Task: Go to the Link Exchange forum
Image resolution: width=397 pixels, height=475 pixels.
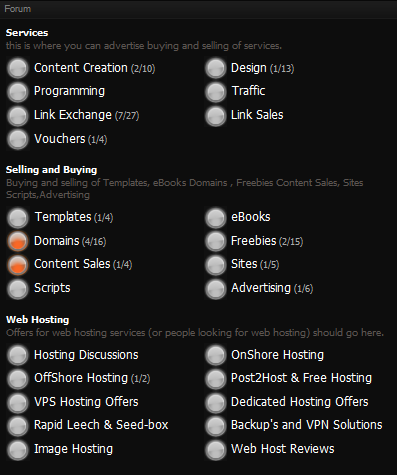Action: (73, 115)
